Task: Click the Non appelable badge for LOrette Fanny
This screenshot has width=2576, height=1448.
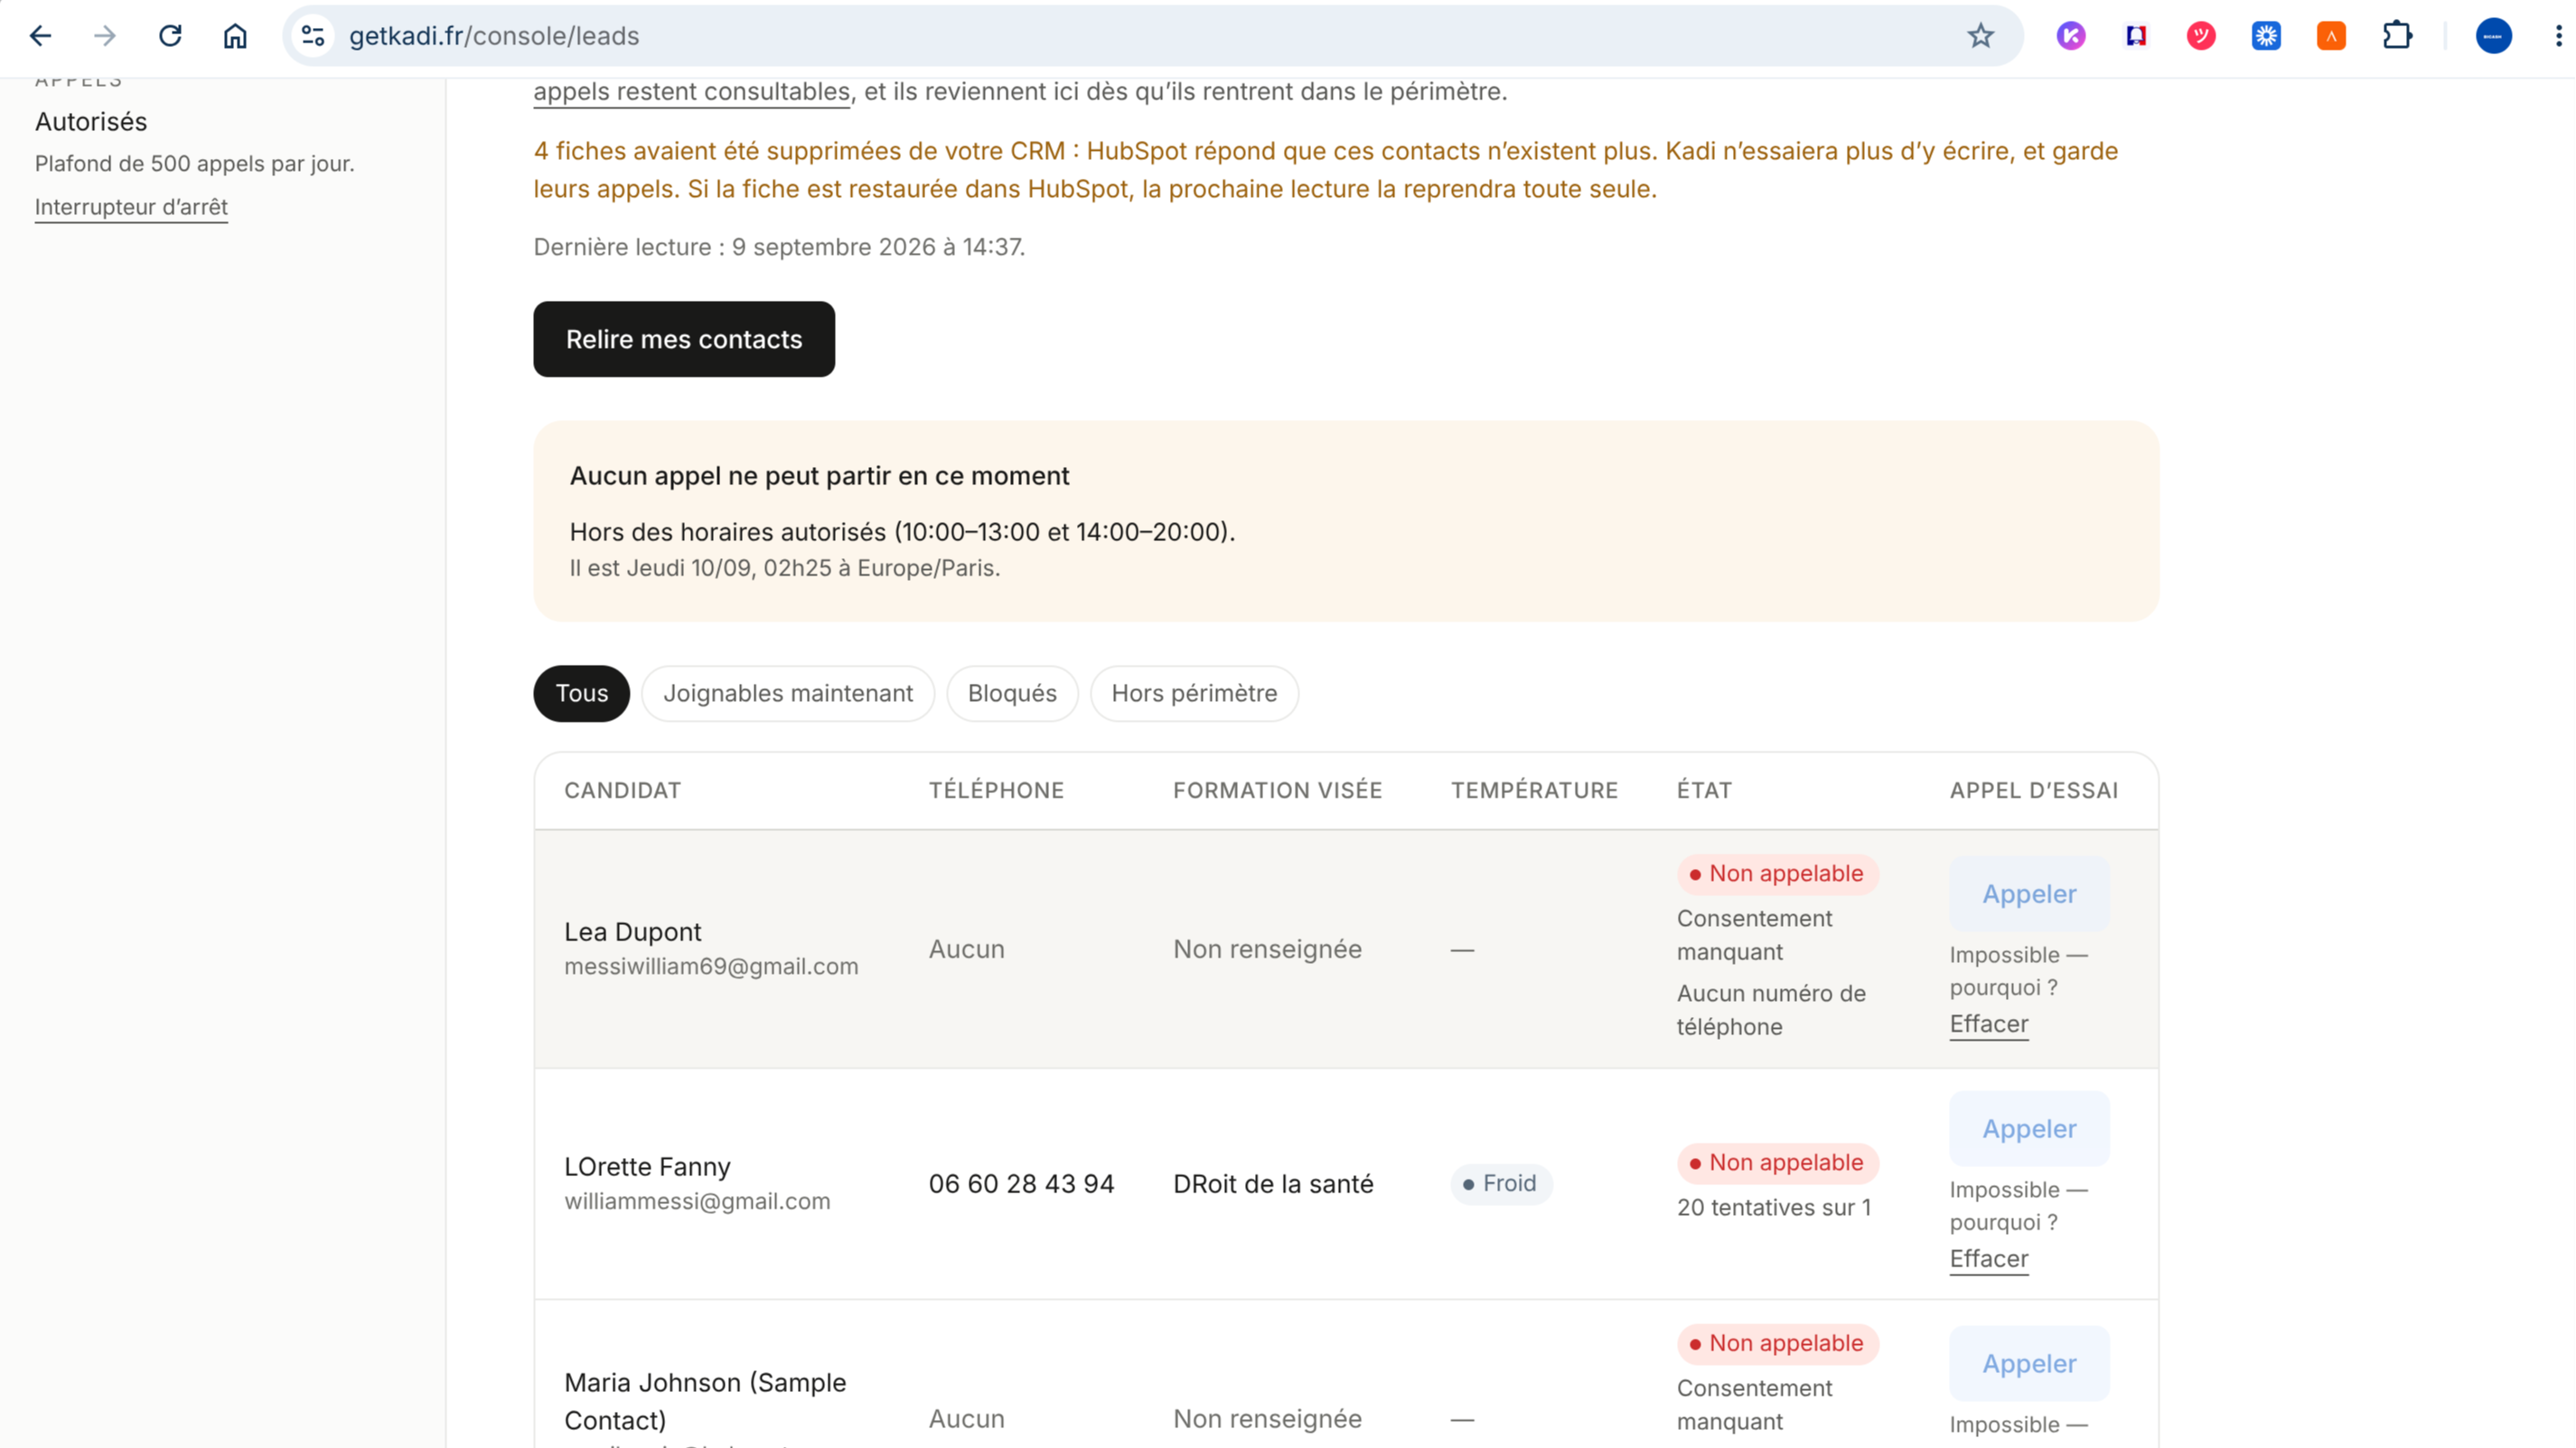Action: (x=1778, y=1163)
